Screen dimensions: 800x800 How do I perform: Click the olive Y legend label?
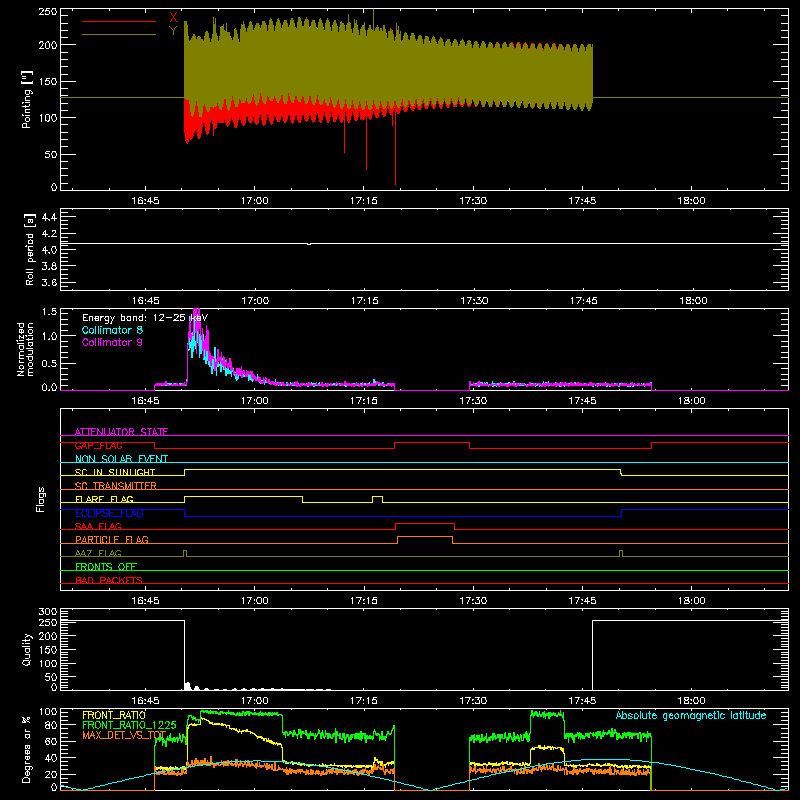click(173, 31)
